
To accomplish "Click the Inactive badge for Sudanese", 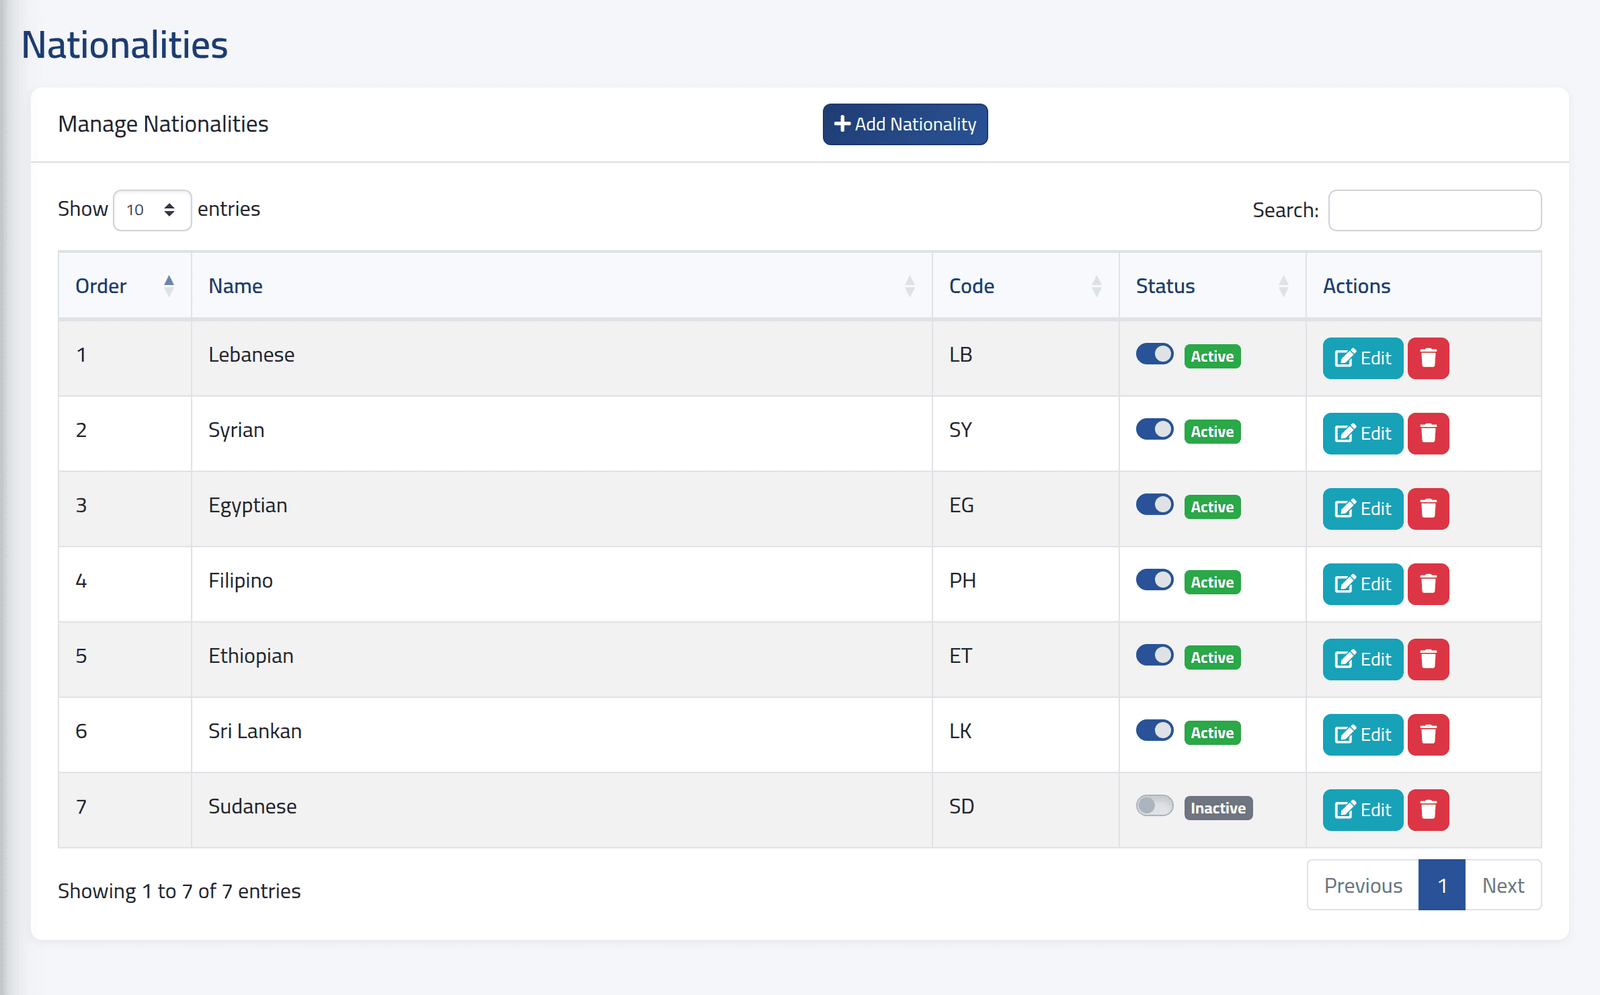I will (x=1218, y=808).
